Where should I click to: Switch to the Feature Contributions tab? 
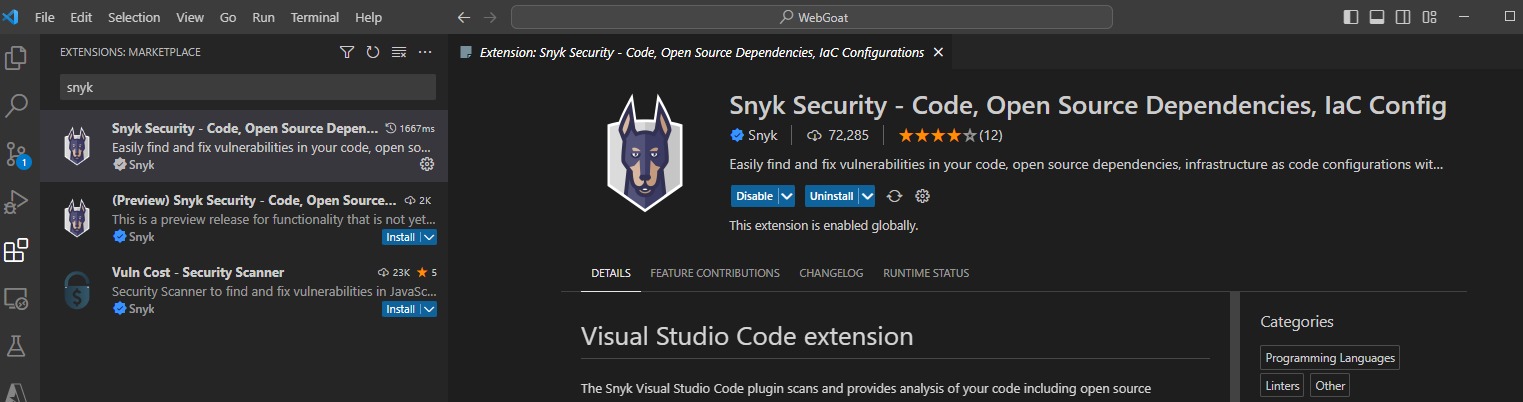(x=715, y=273)
